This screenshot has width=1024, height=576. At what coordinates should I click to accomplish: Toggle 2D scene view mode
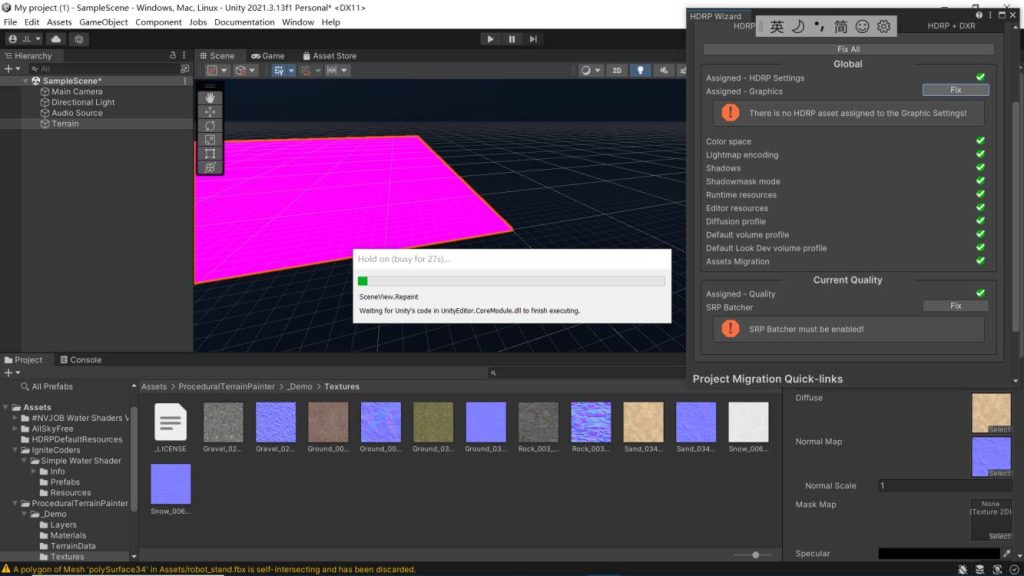pyautogui.click(x=616, y=71)
